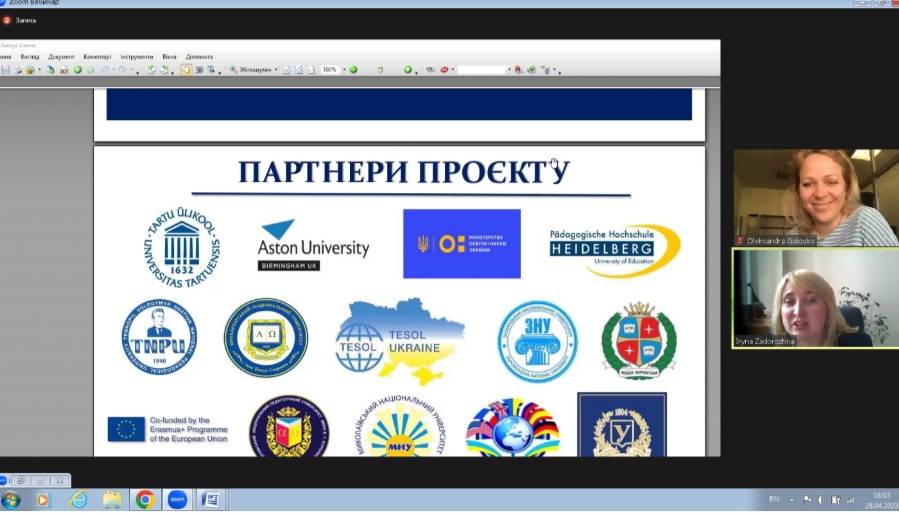This screenshot has height=515, width=899.
Task: Open the zoom percentage dropdown arrow
Action: pyautogui.click(x=344, y=70)
